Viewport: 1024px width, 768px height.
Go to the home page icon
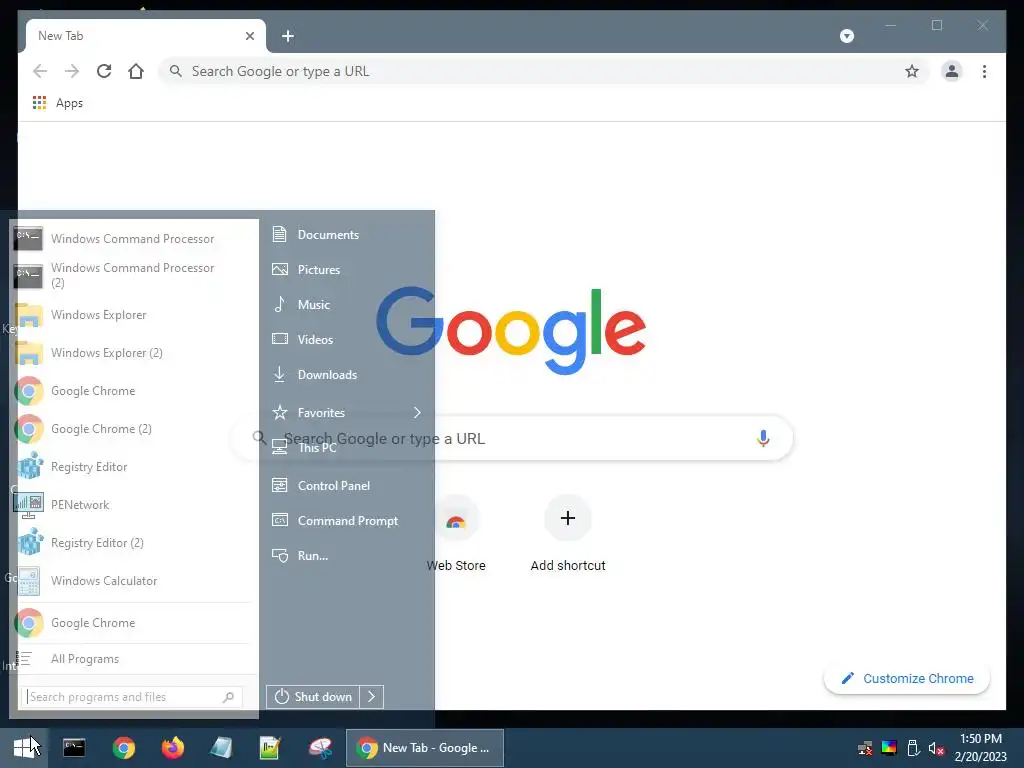[136, 71]
